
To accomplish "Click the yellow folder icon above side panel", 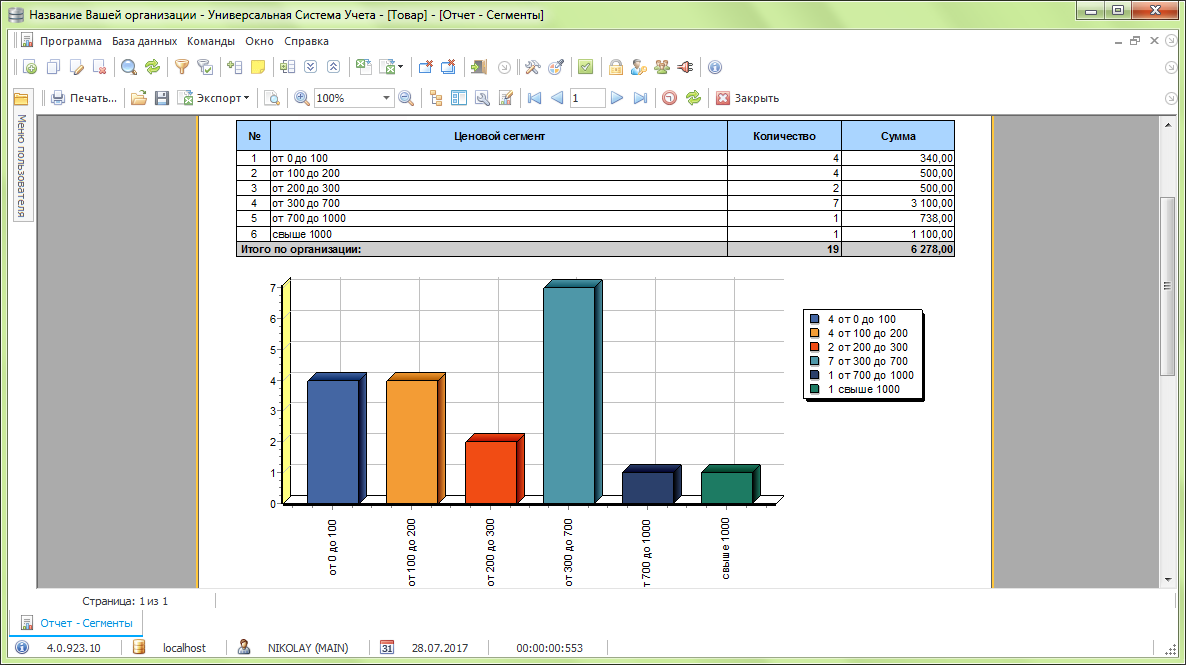I will click(x=20, y=98).
